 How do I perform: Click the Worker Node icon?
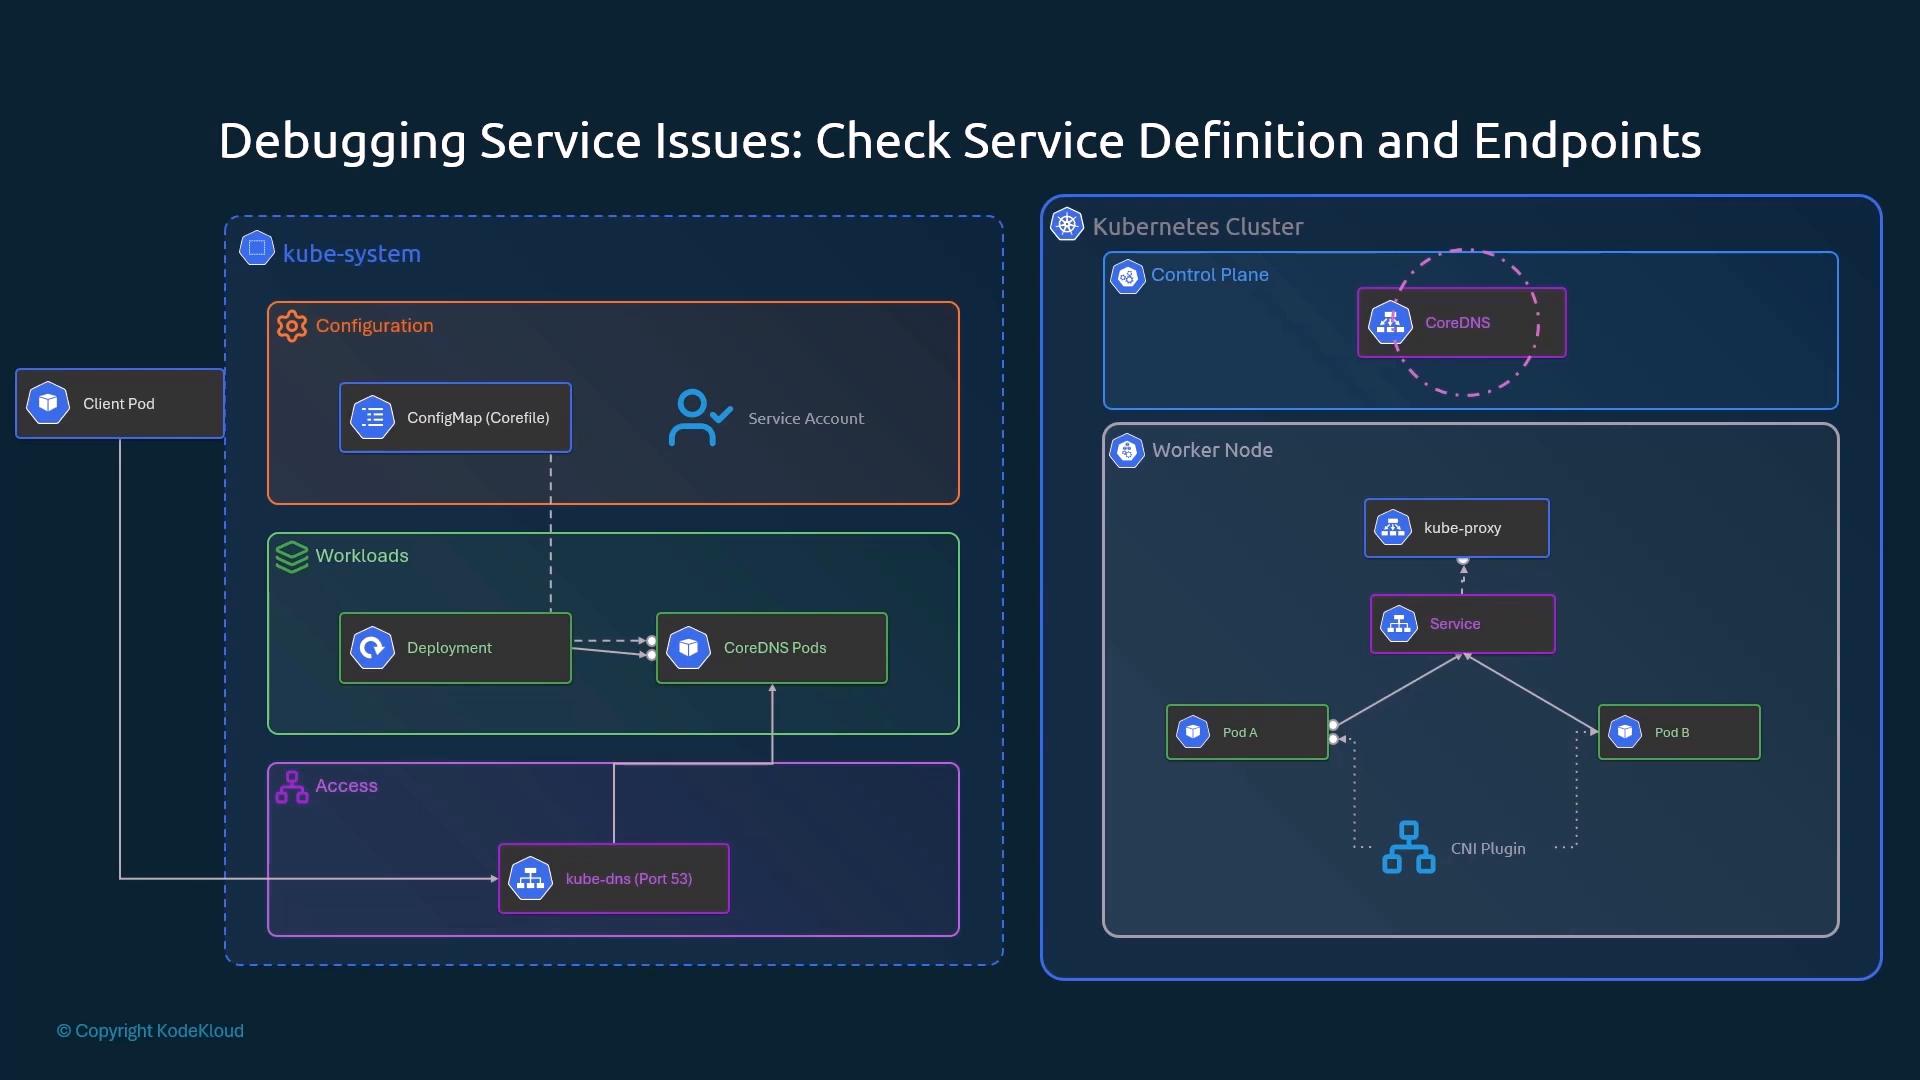tap(1127, 451)
